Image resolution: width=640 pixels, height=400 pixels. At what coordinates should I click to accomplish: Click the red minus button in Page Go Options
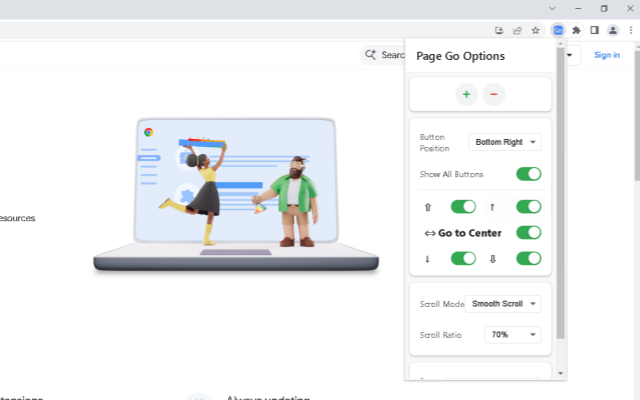point(494,94)
